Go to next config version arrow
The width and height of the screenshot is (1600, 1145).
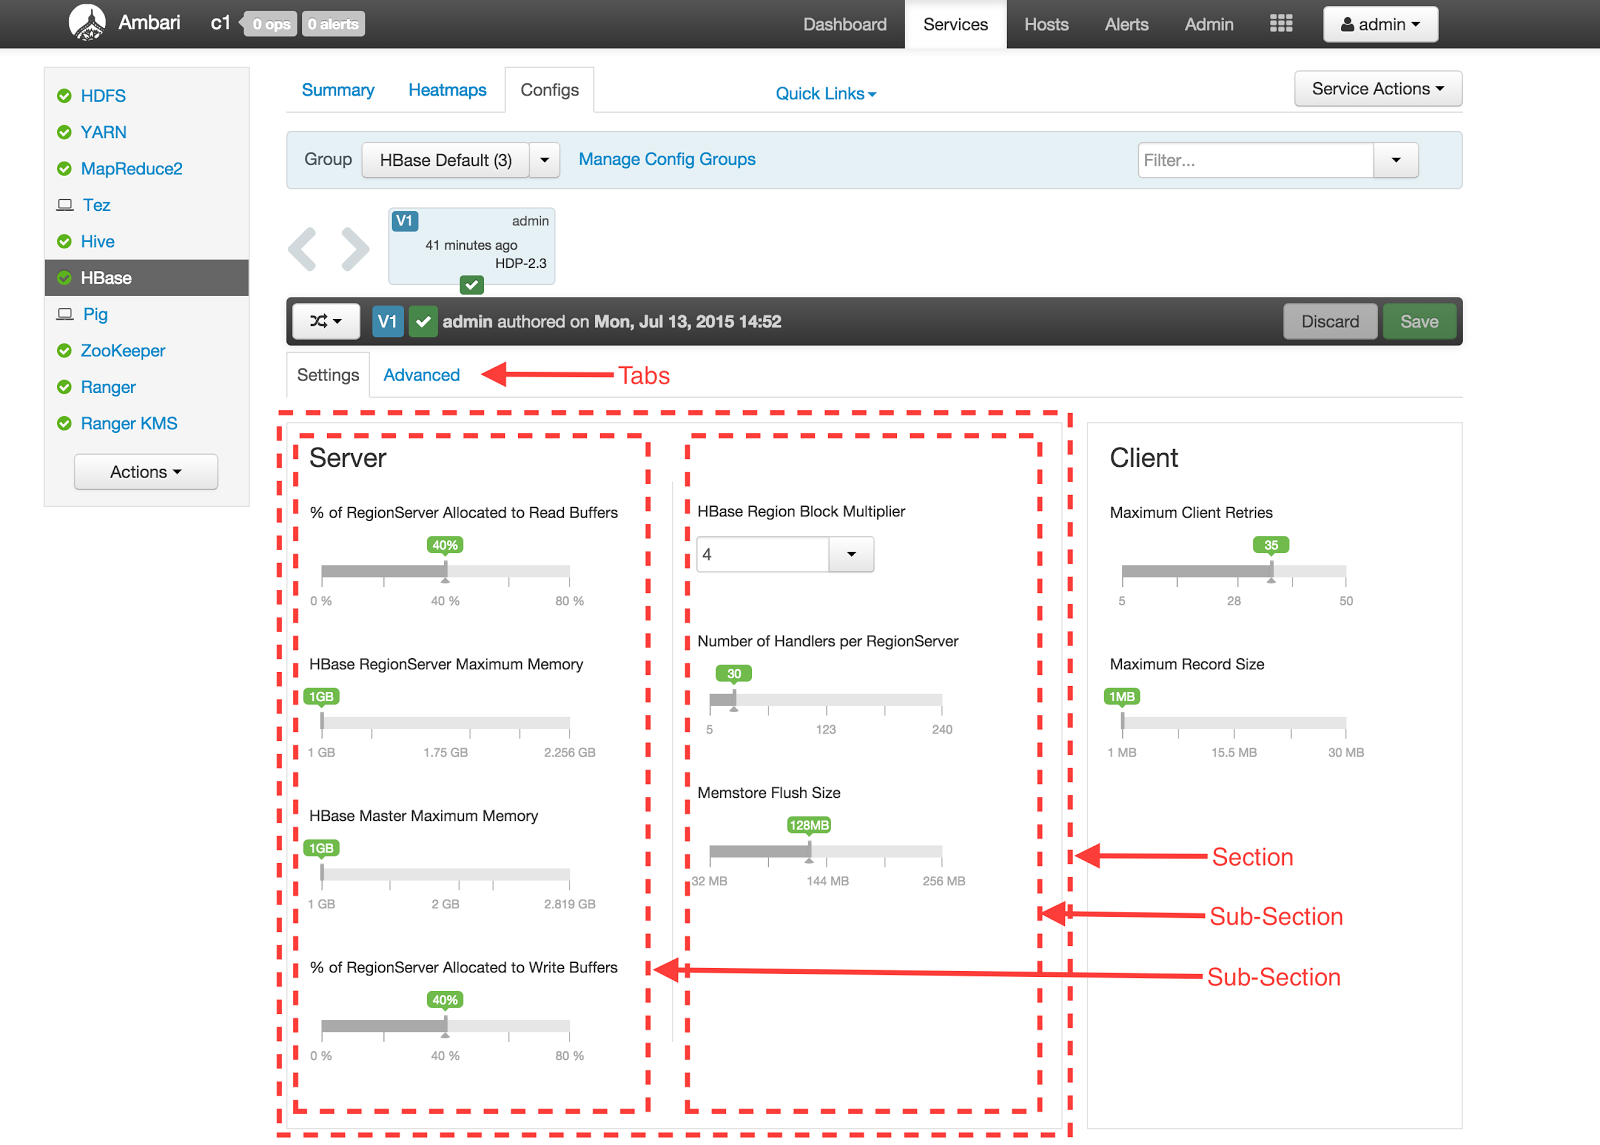click(355, 249)
